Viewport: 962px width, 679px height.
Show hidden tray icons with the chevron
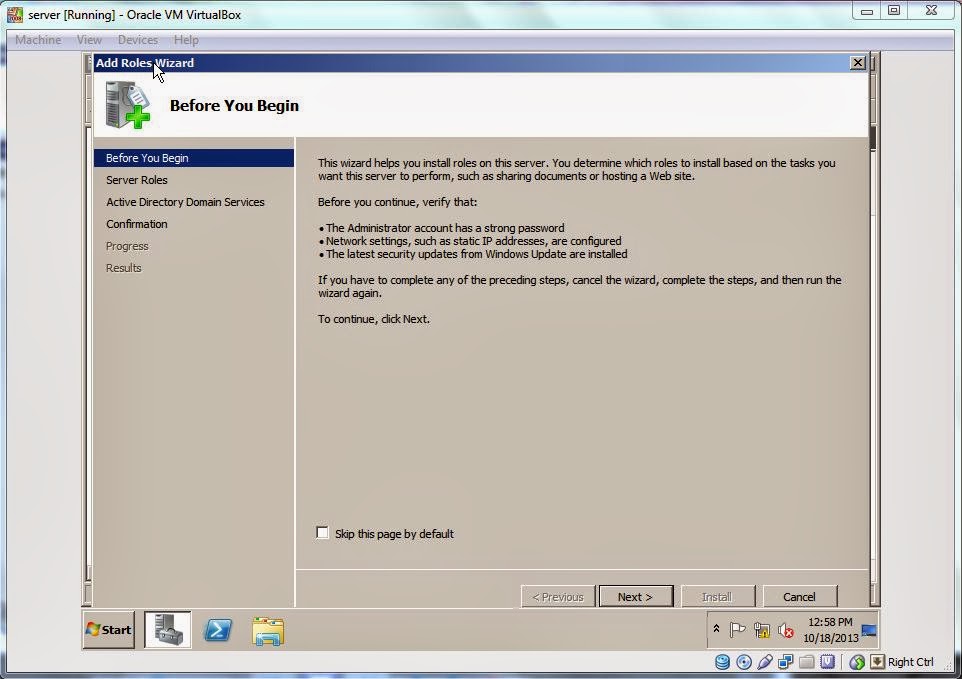coord(716,629)
